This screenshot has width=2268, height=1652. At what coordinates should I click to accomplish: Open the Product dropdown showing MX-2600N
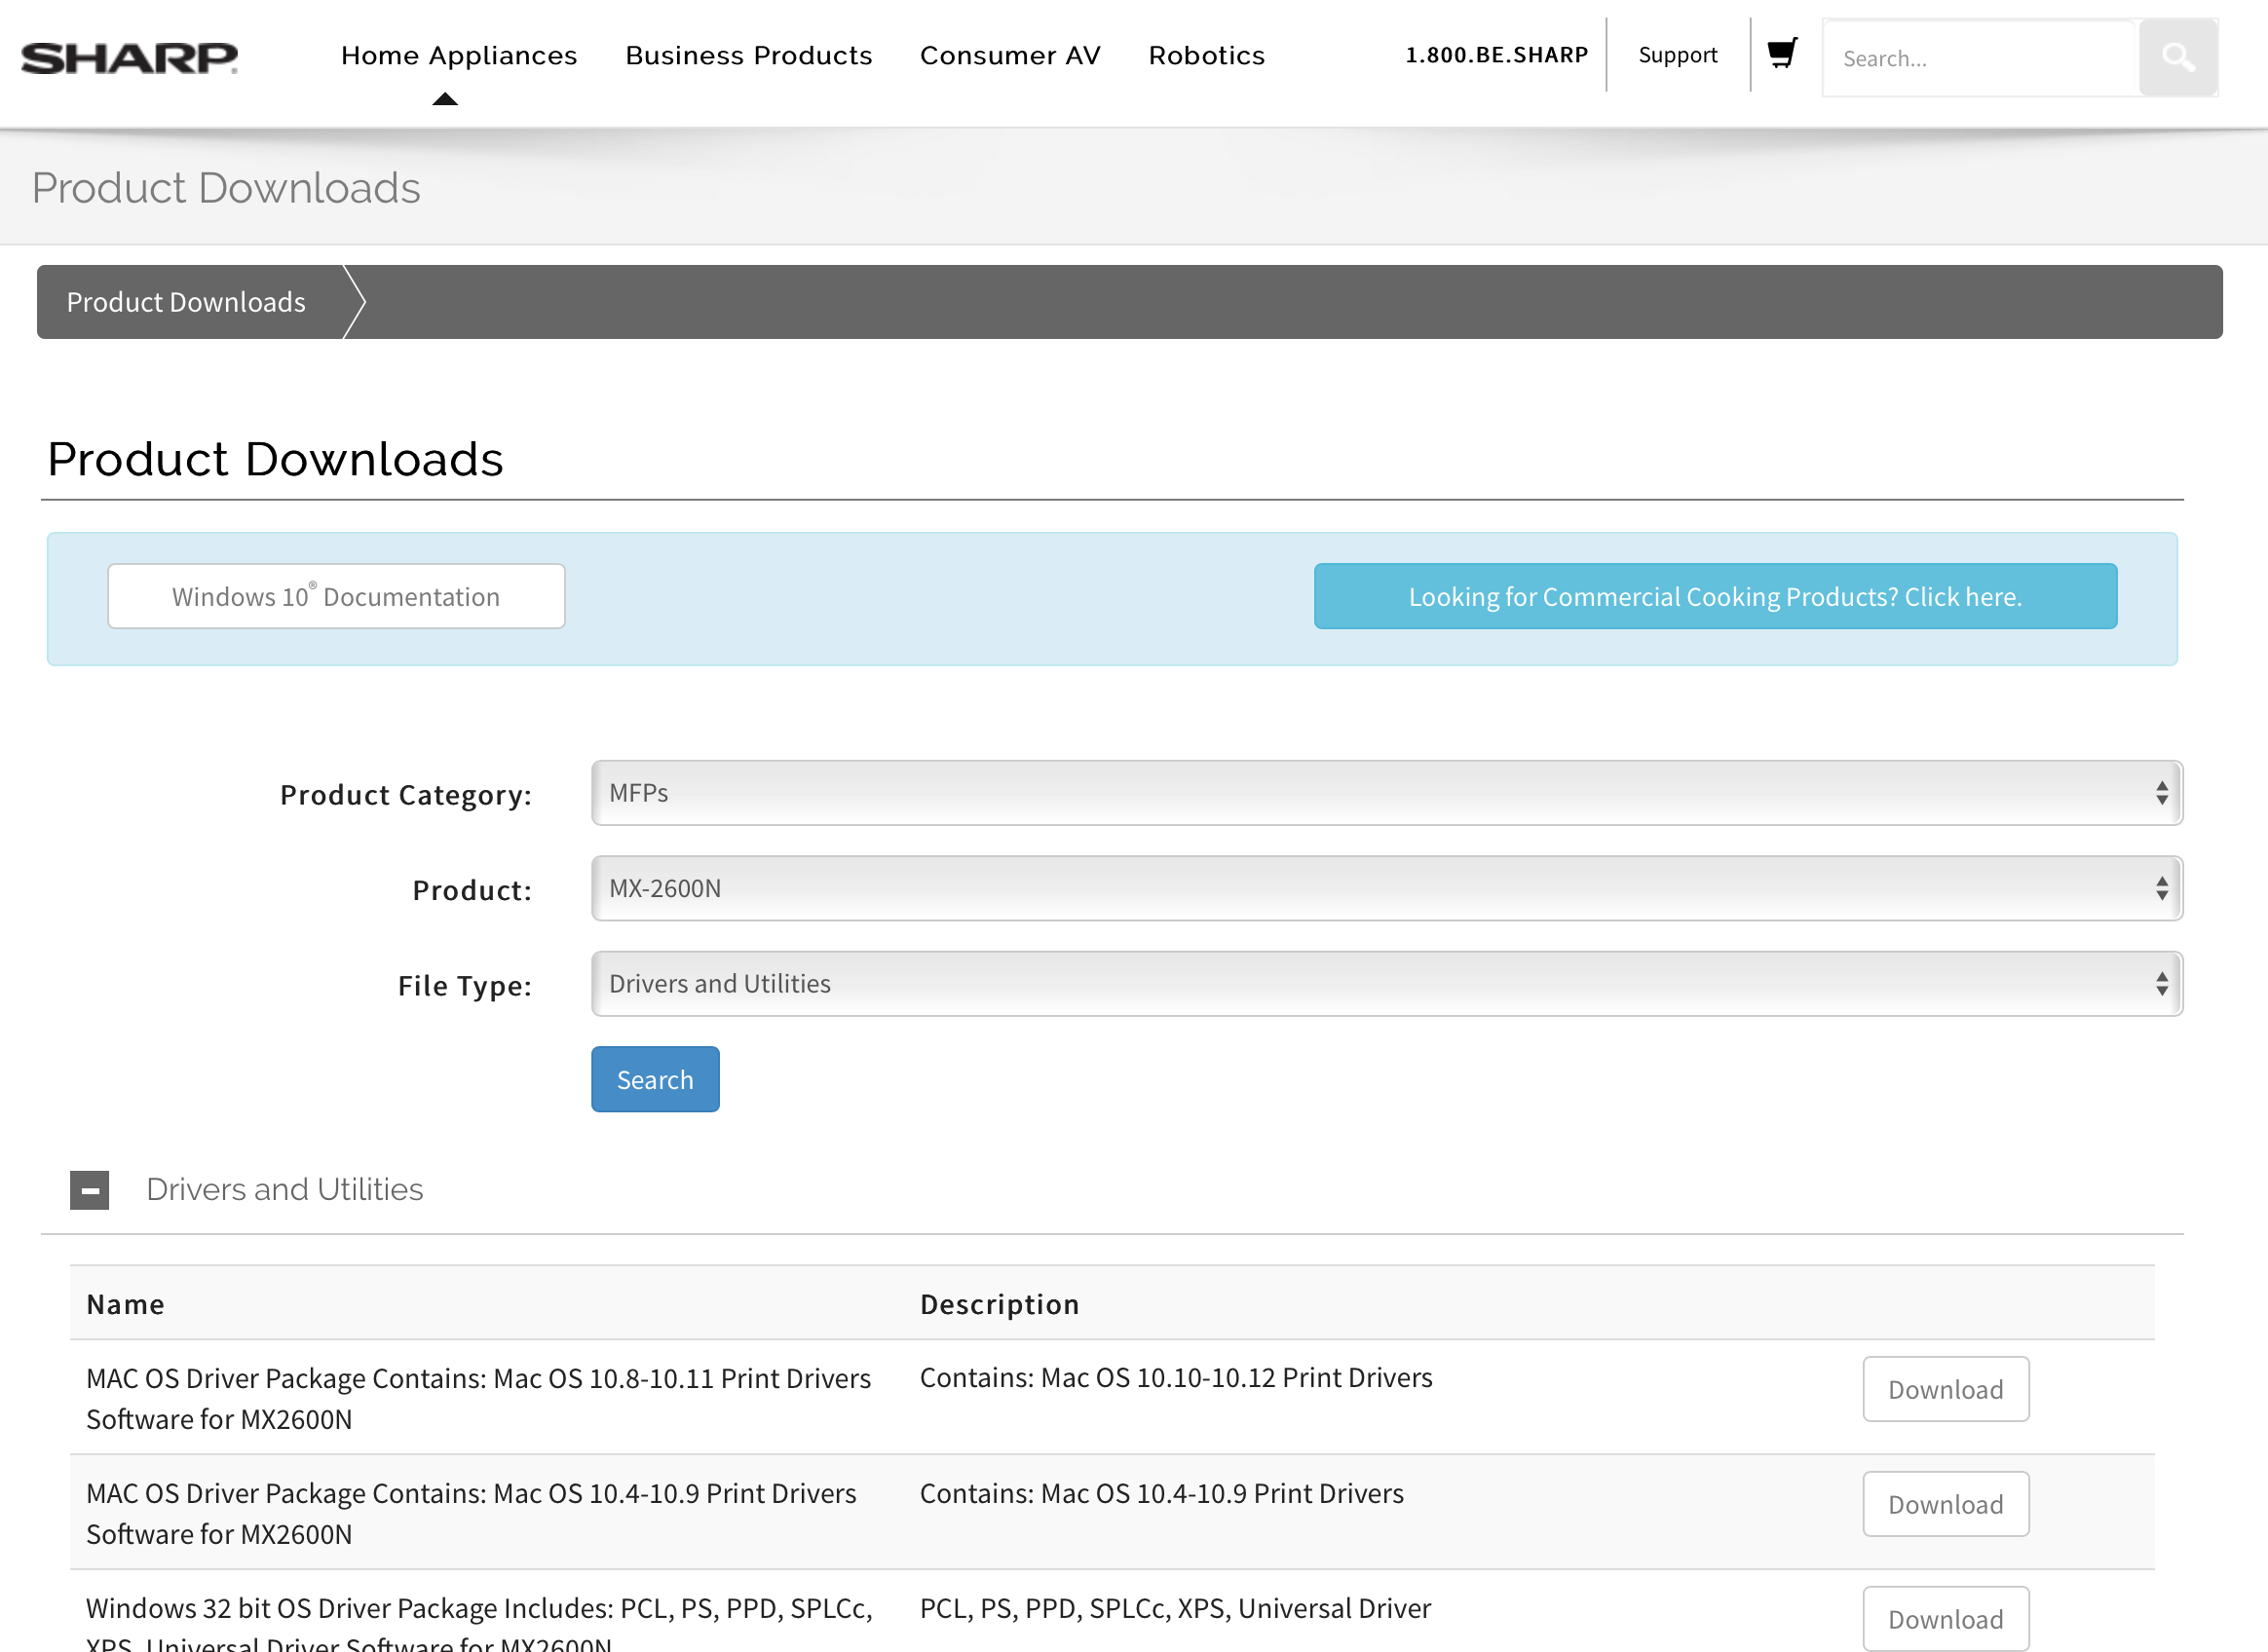[x=1386, y=888]
